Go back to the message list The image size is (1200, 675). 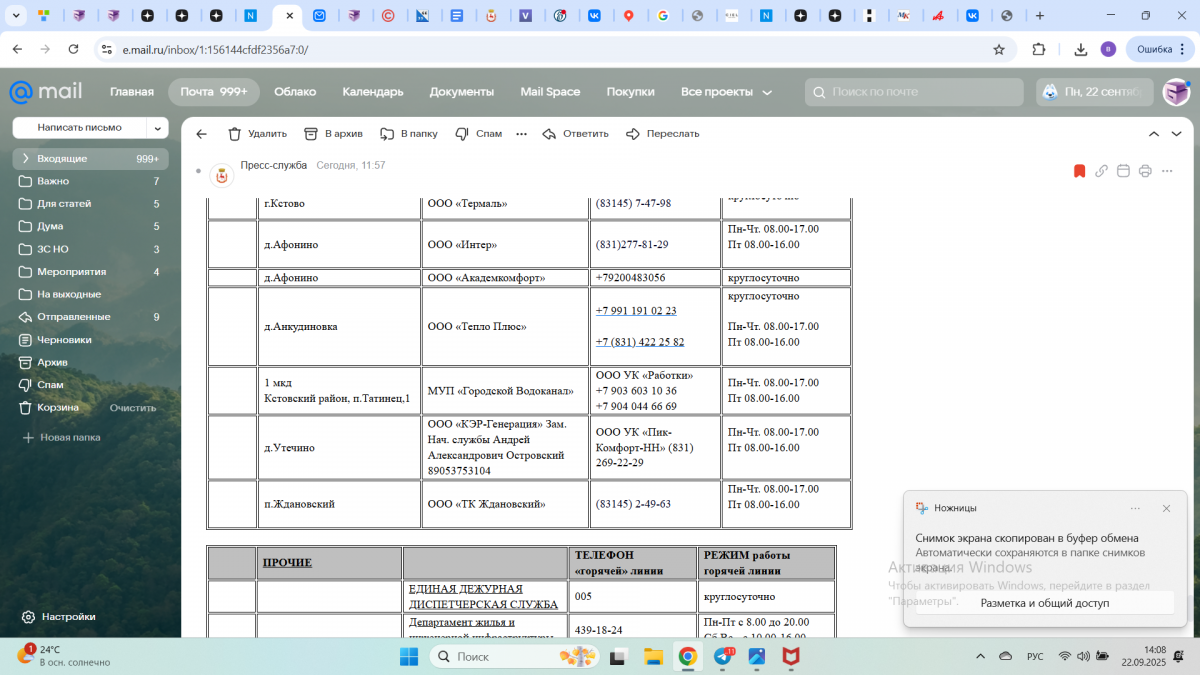(x=201, y=134)
